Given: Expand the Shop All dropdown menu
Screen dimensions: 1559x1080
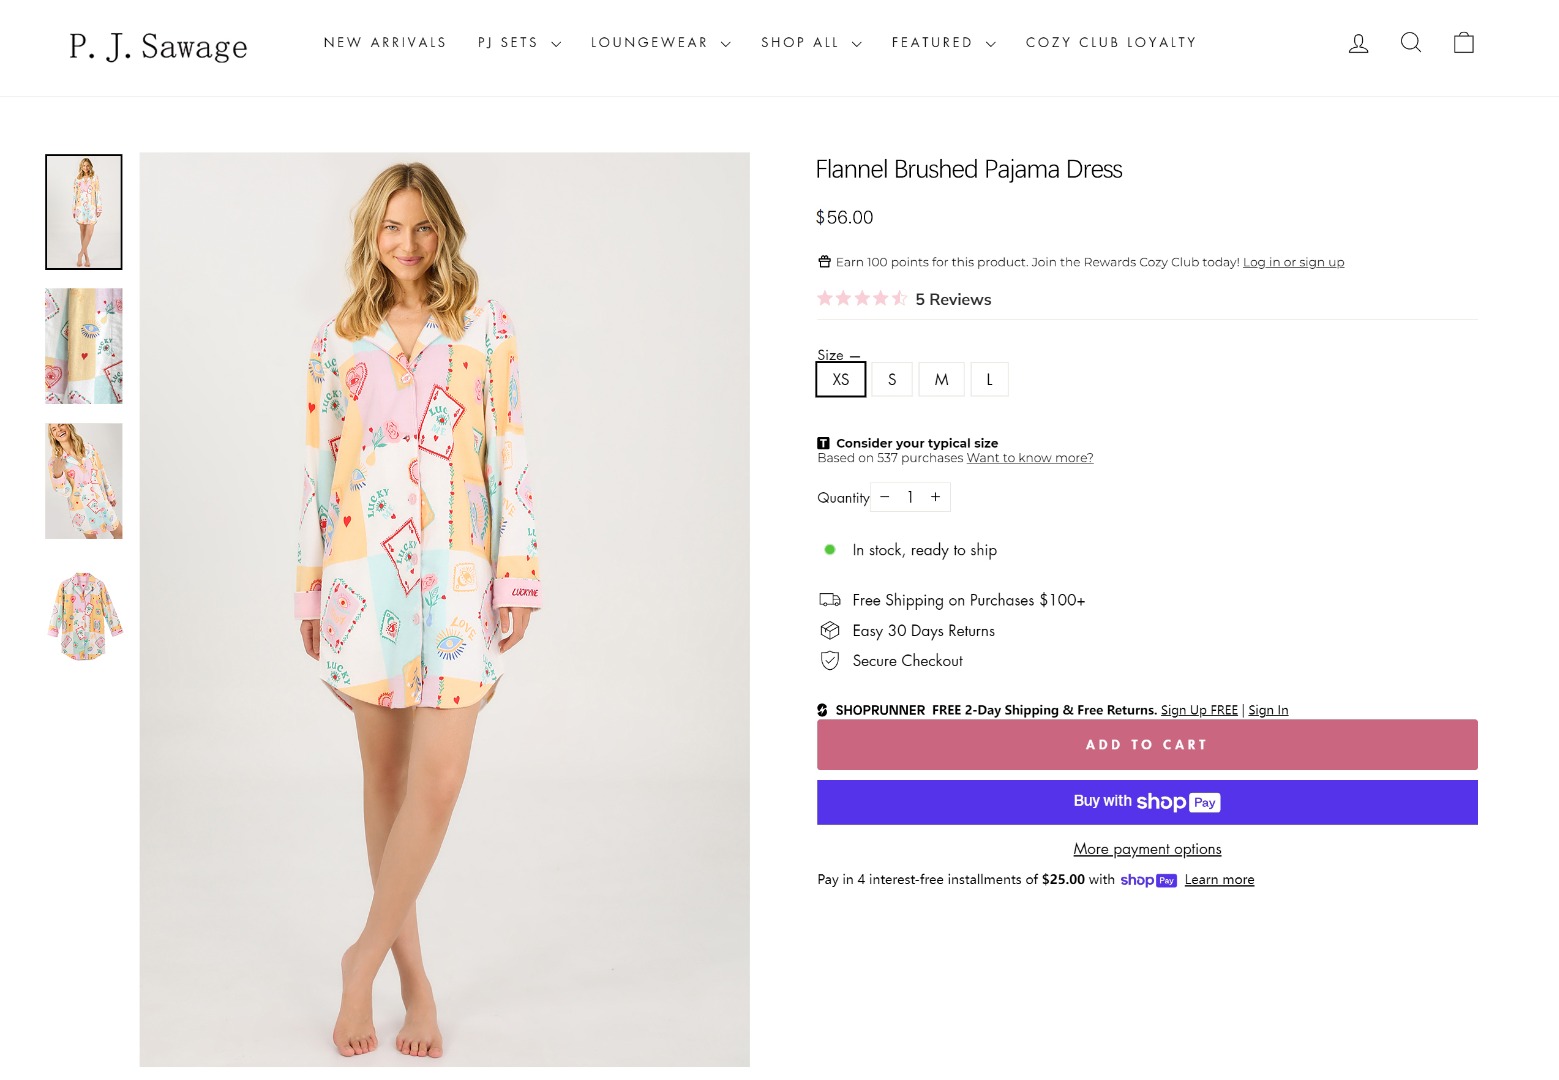Looking at the screenshot, I should [811, 43].
